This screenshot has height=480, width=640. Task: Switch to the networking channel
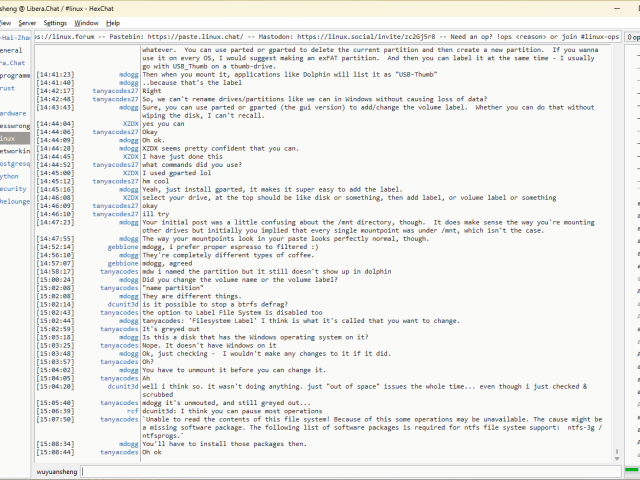tap(14, 150)
